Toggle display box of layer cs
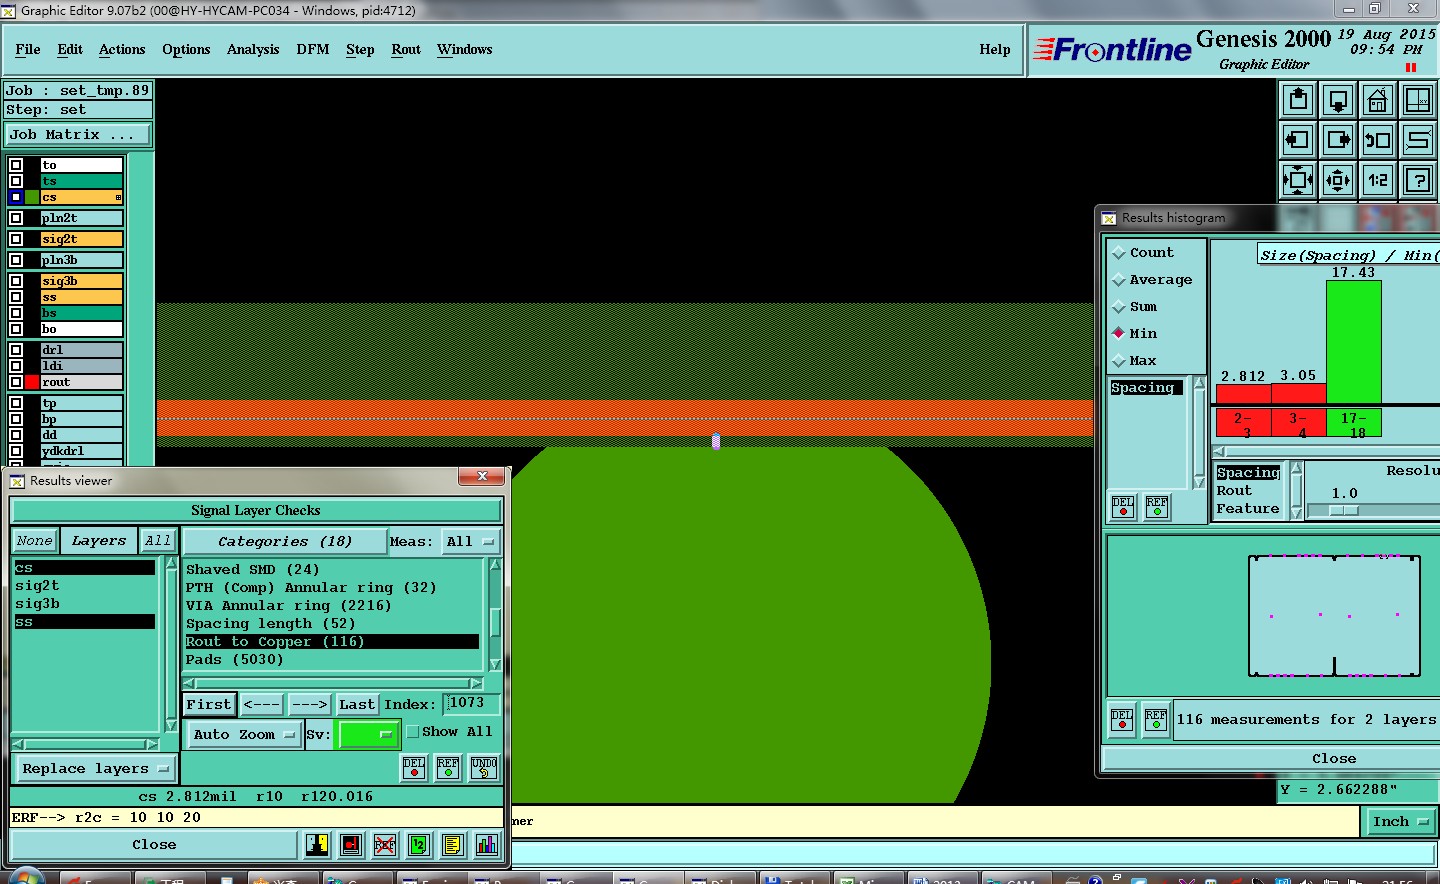Screen dimensions: 1440x884 16,197
